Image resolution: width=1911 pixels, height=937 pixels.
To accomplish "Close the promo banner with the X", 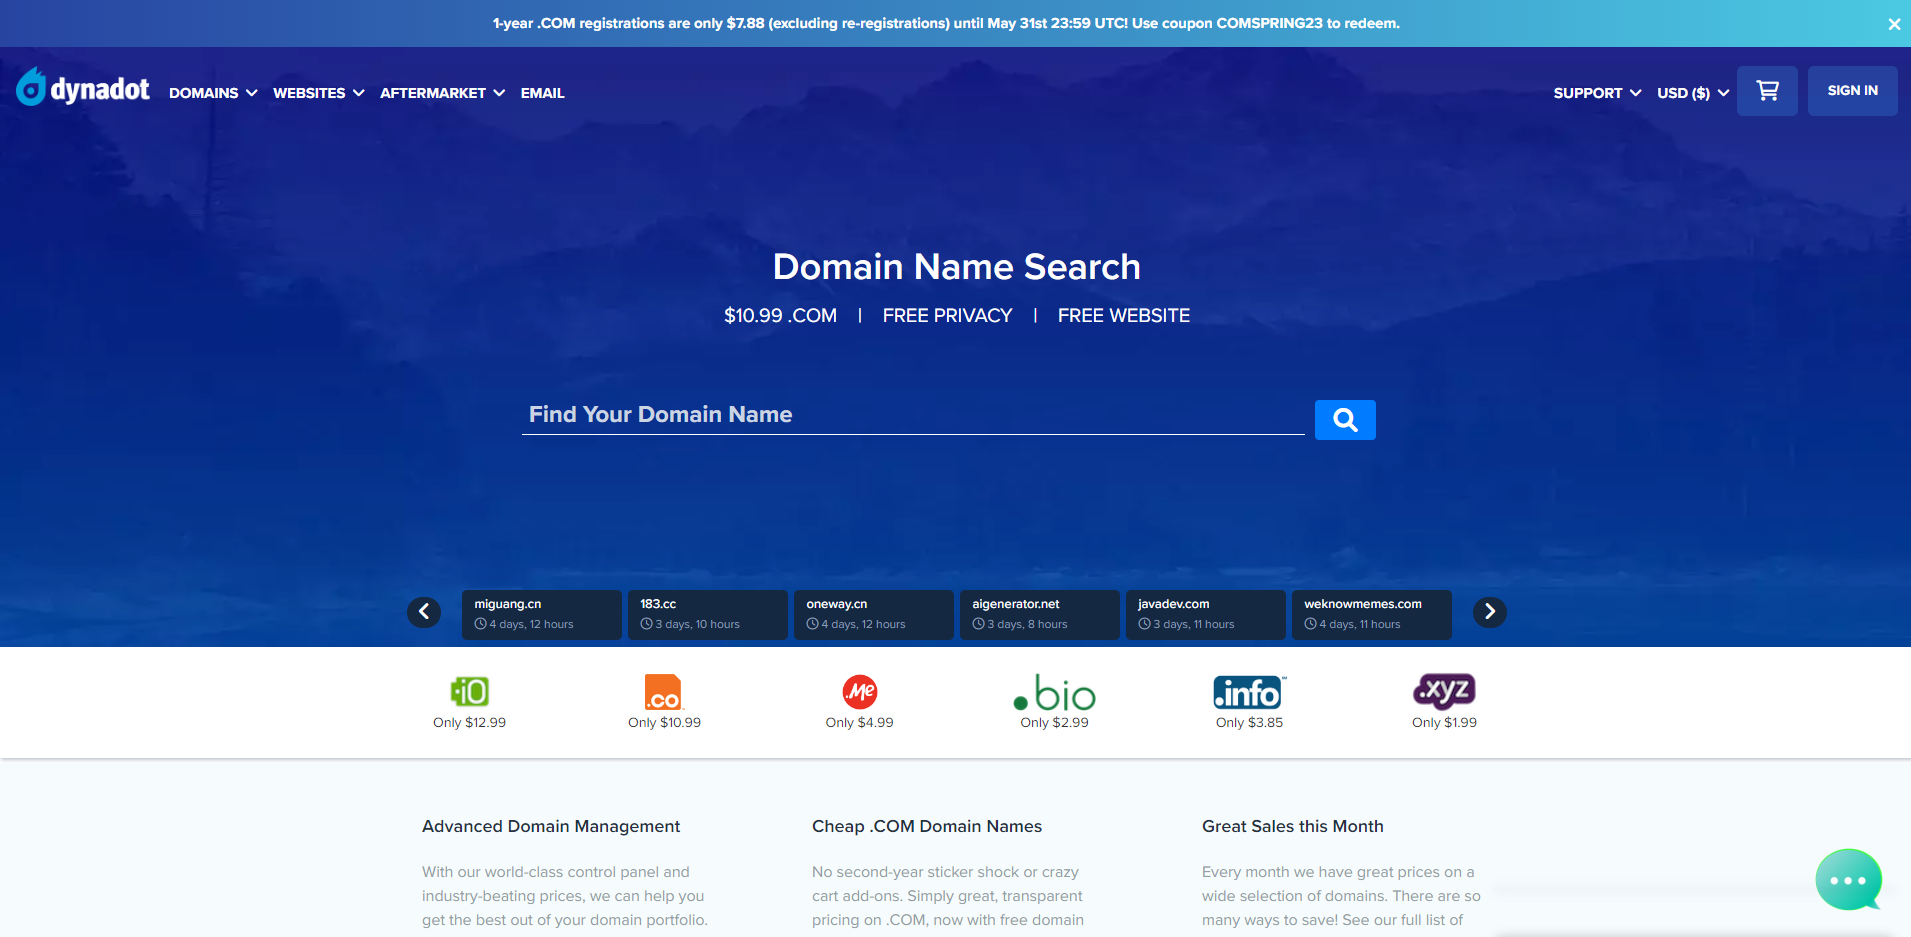I will [1894, 24].
